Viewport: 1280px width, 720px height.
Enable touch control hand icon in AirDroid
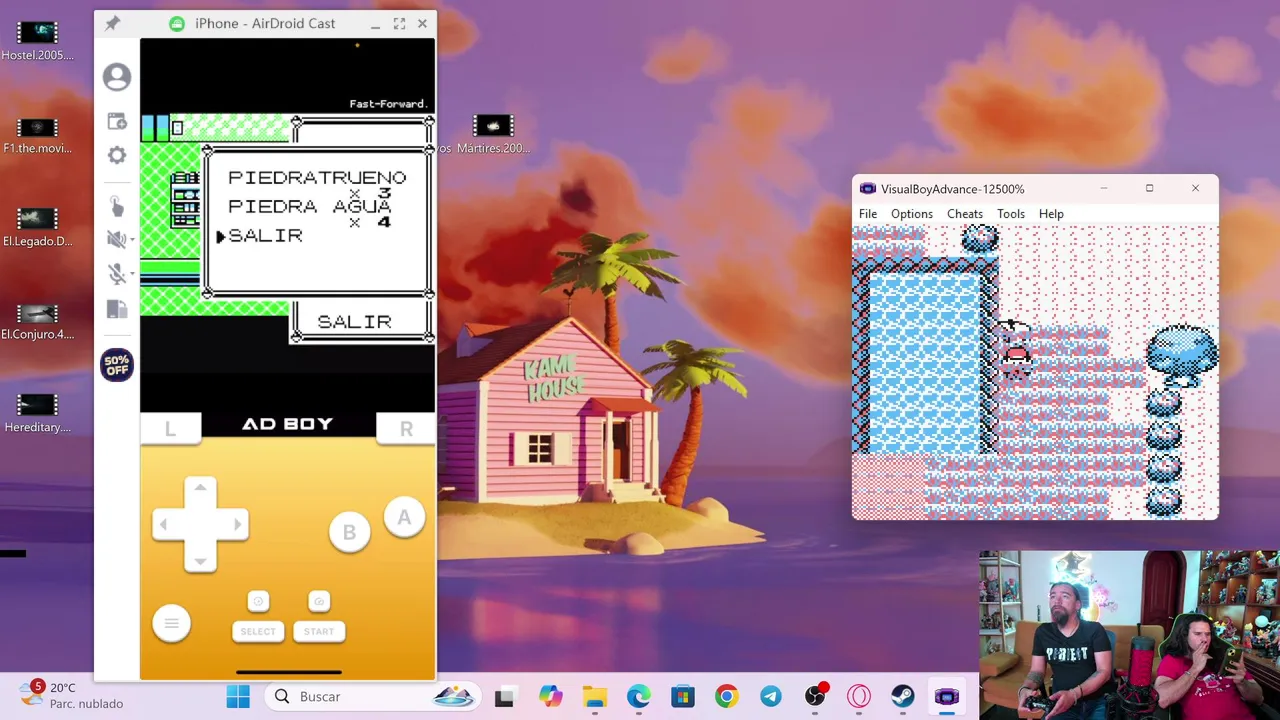click(x=117, y=206)
